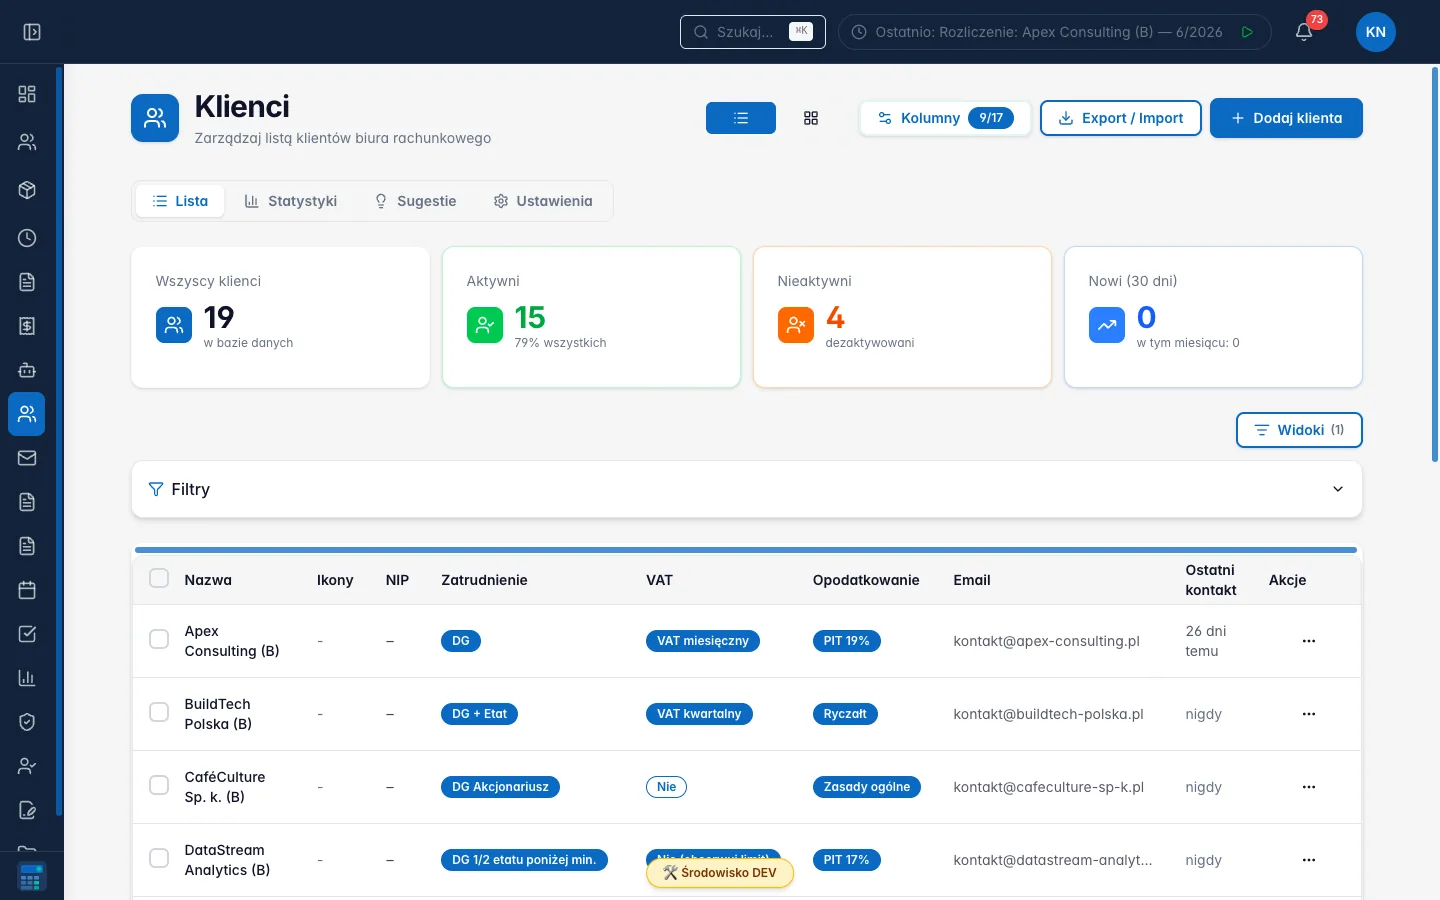Check the DataStream Analytics (B) checkbox

coord(159,858)
